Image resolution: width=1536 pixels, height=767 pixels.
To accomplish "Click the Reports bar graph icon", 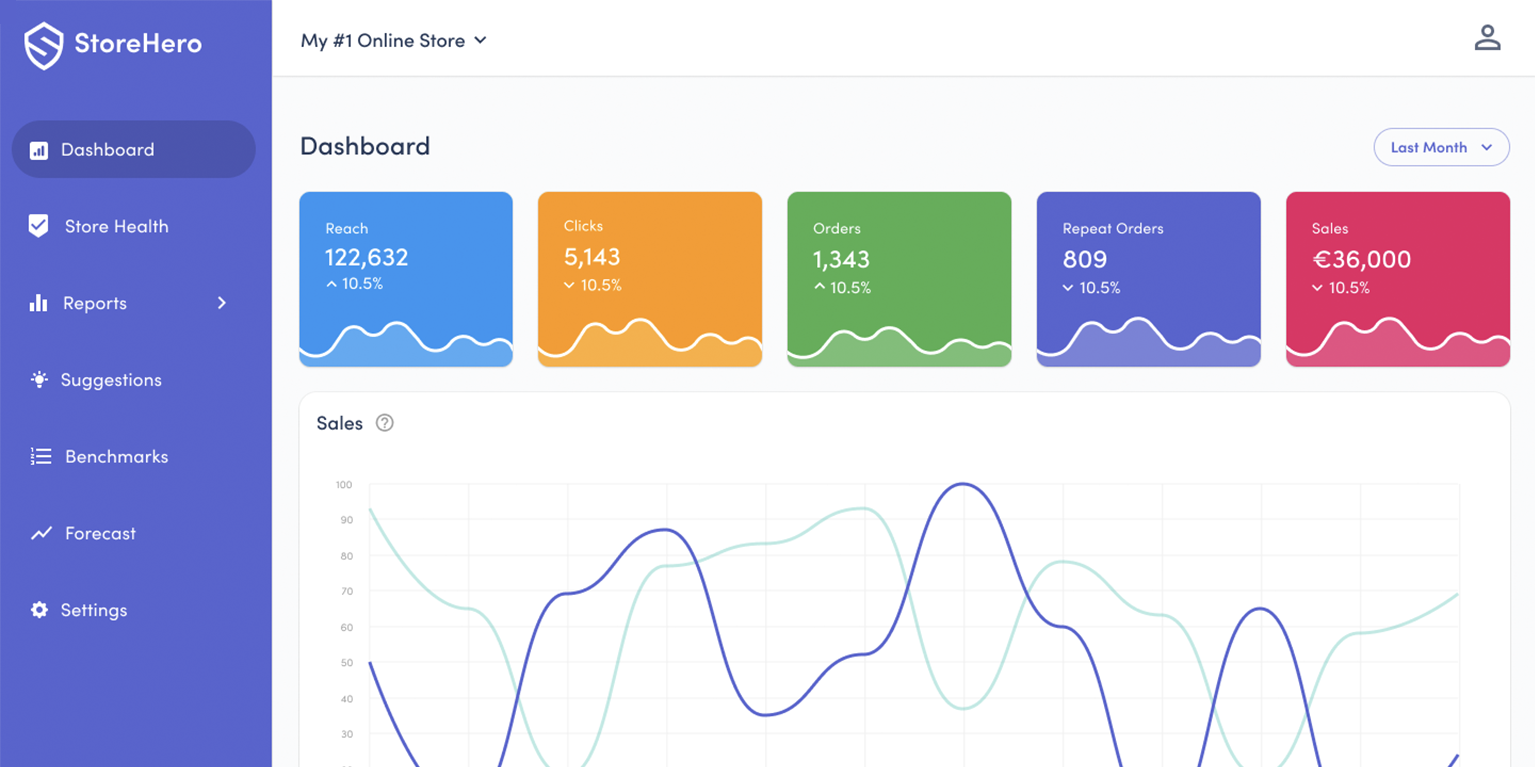I will (x=38, y=303).
